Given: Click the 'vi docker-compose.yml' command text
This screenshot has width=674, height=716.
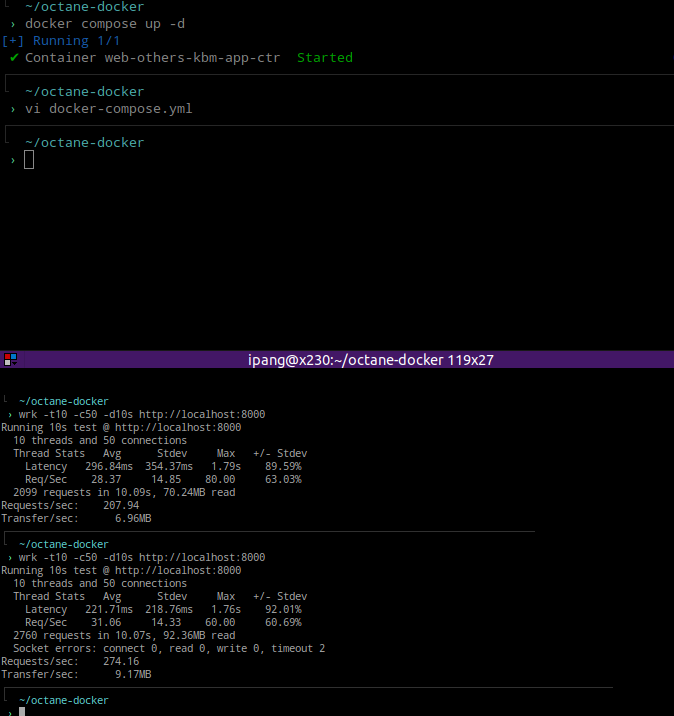Looking at the screenshot, I should (x=108, y=108).
